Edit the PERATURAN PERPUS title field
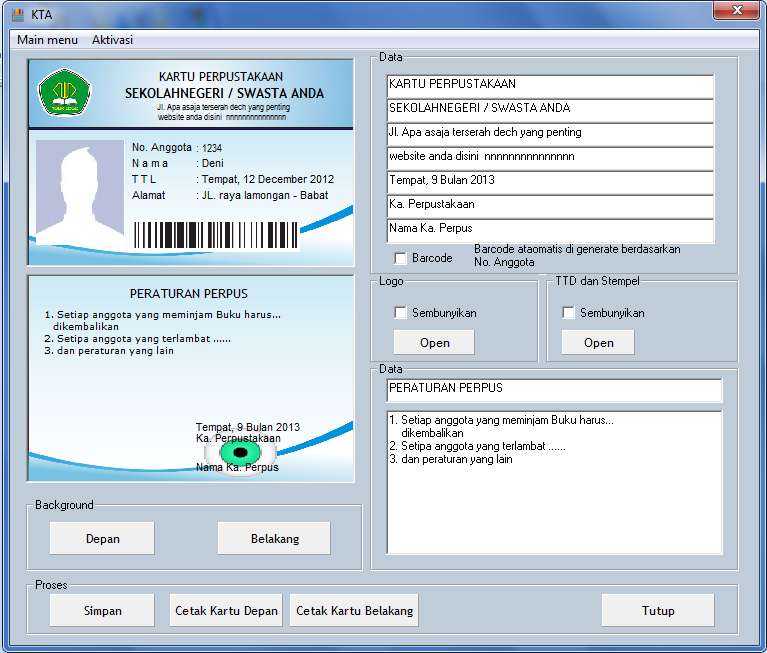 coord(554,390)
